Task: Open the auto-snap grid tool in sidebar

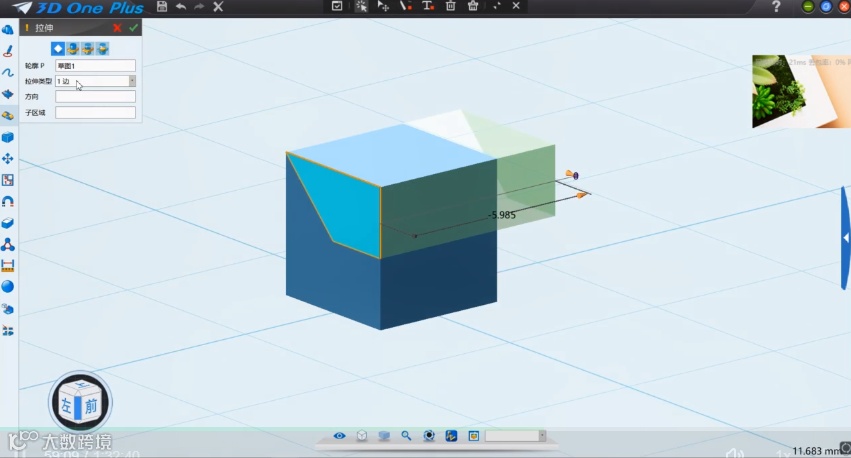Action: coord(8,180)
